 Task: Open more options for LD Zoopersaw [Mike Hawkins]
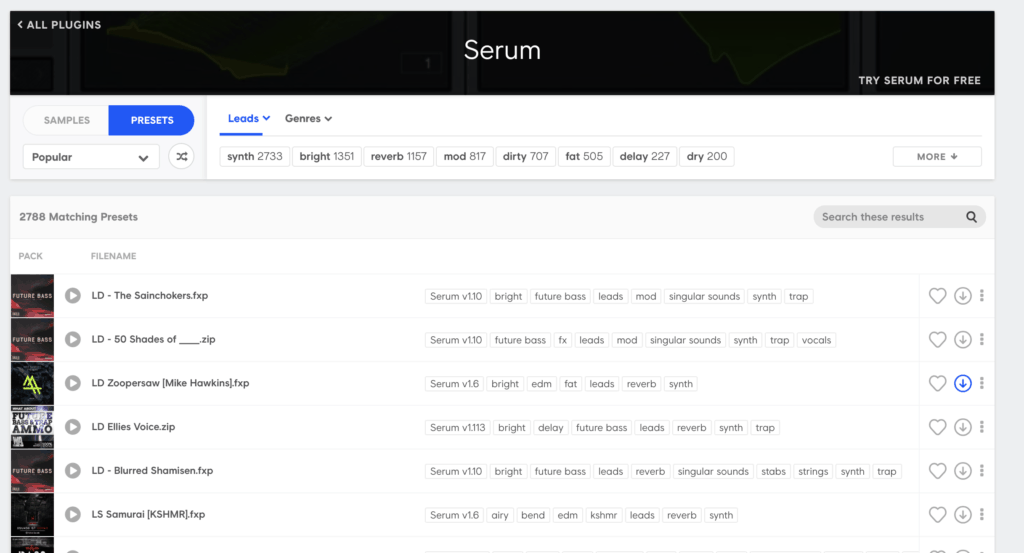coord(982,383)
